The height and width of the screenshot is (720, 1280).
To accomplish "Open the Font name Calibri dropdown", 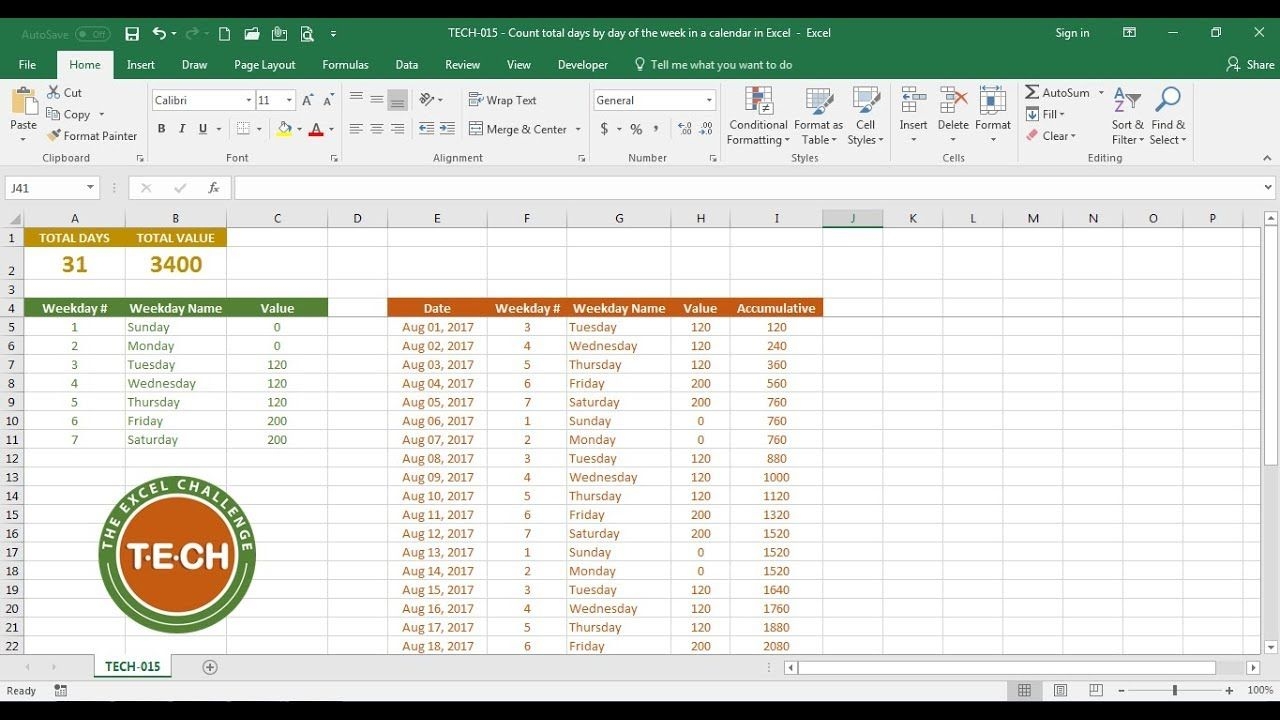I will (249, 100).
